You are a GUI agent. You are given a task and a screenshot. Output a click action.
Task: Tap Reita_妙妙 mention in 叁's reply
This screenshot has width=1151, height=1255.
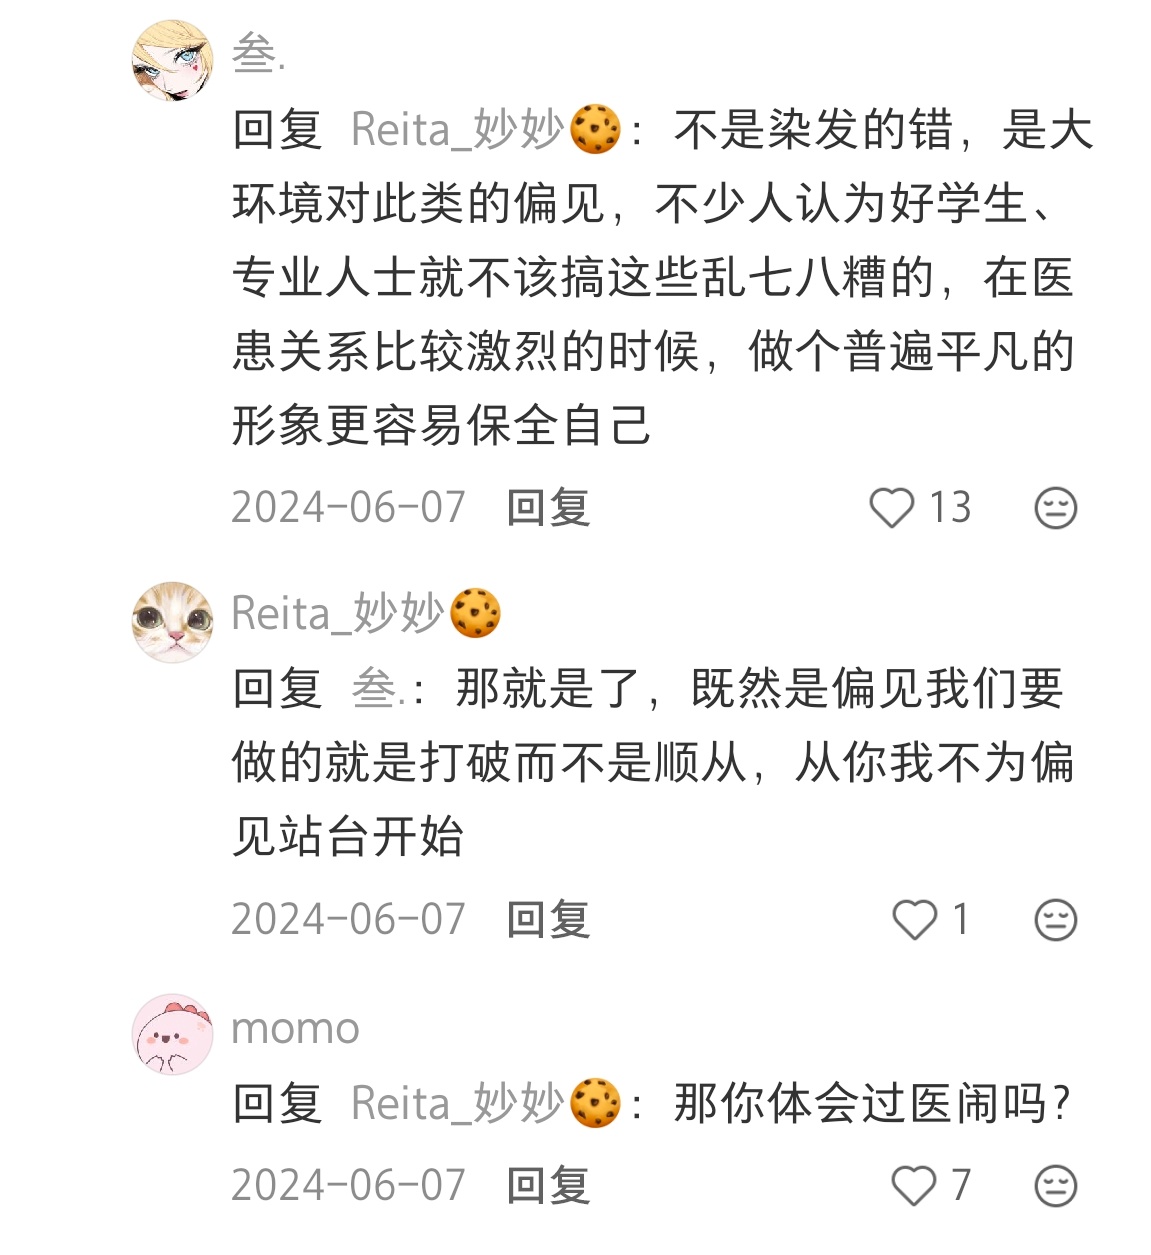coord(486,130)
